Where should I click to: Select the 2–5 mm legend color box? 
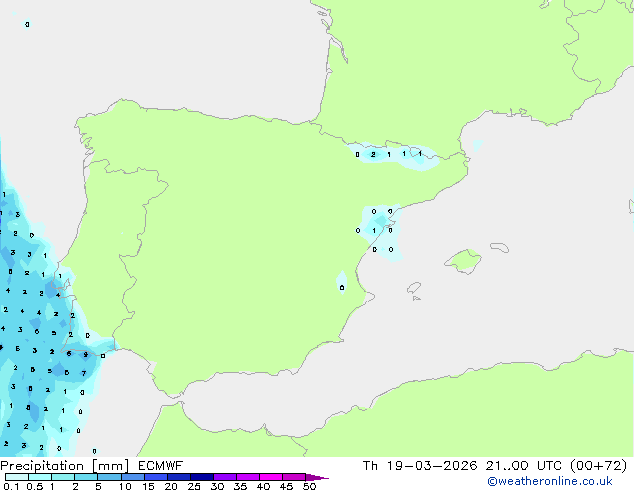click(86, 477)
